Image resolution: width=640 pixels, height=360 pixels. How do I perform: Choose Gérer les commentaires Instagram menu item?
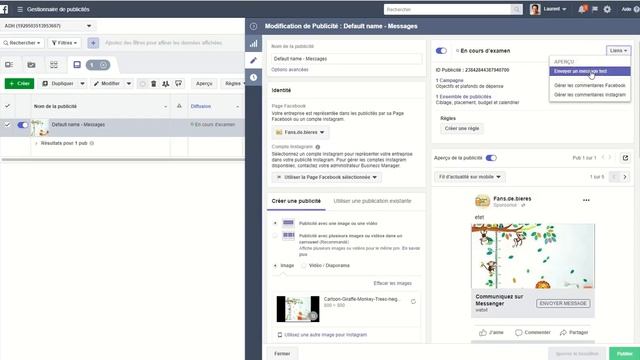pyautogui.click(x=590, y=95)
